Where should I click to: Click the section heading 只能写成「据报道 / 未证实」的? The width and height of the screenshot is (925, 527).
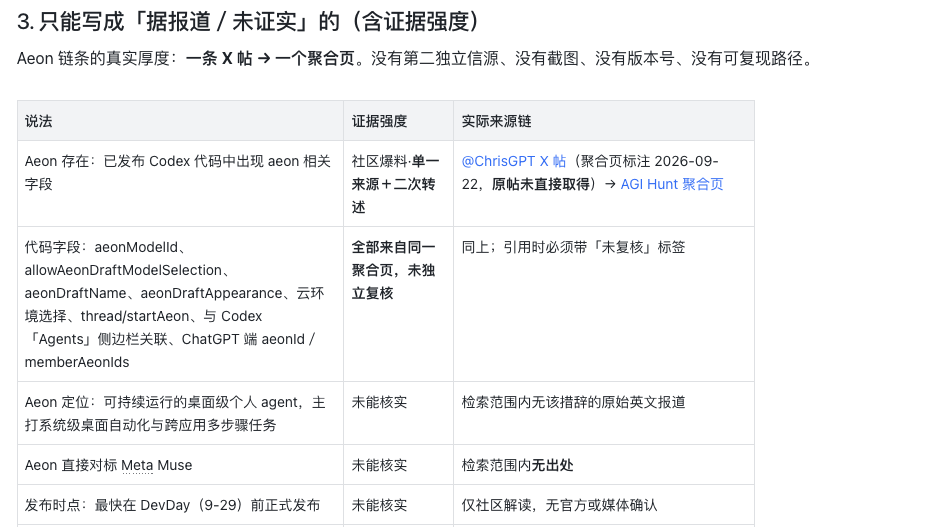(x=248, y=22)
